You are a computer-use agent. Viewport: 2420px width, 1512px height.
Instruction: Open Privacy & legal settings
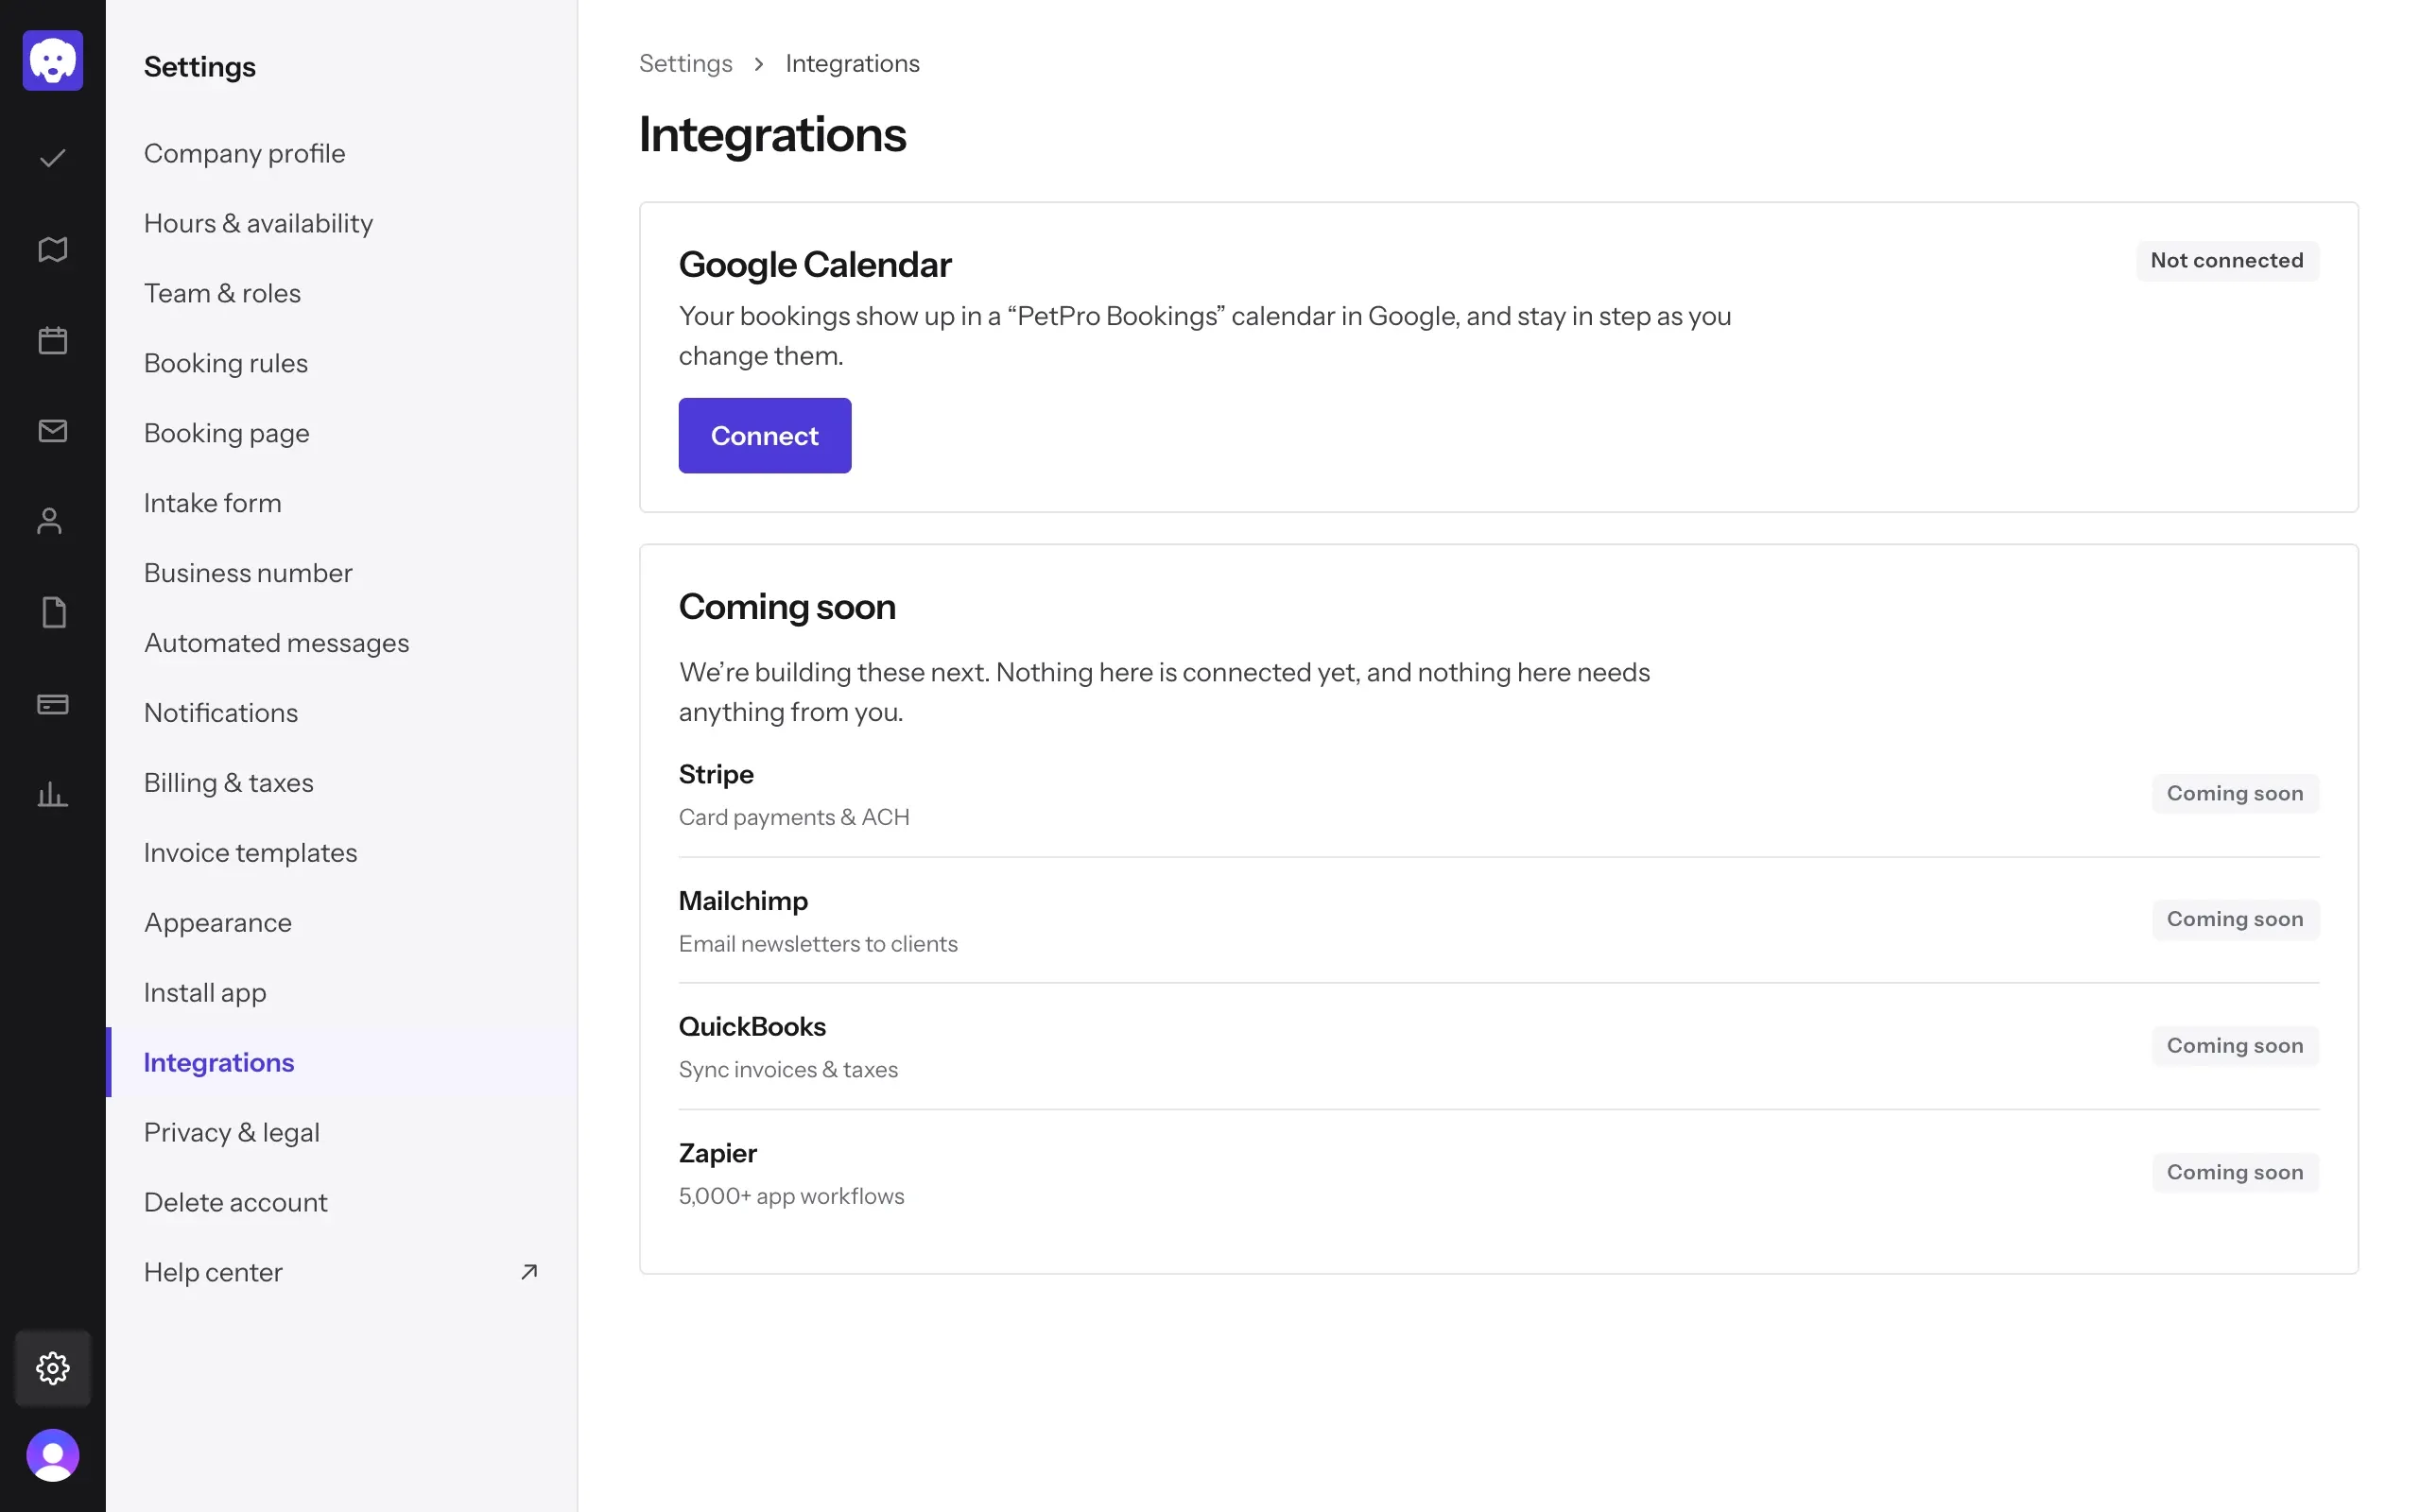342,1132
